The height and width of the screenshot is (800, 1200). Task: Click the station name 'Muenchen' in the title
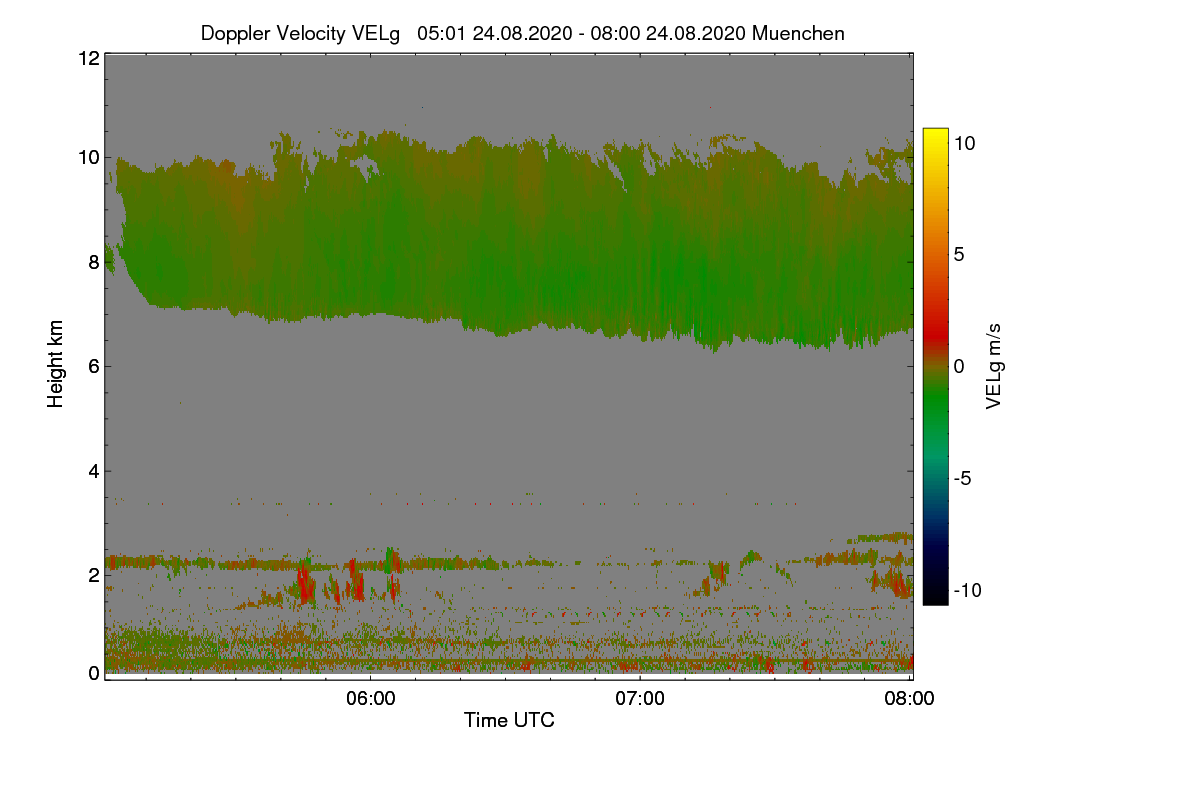(x=798, y=34)
